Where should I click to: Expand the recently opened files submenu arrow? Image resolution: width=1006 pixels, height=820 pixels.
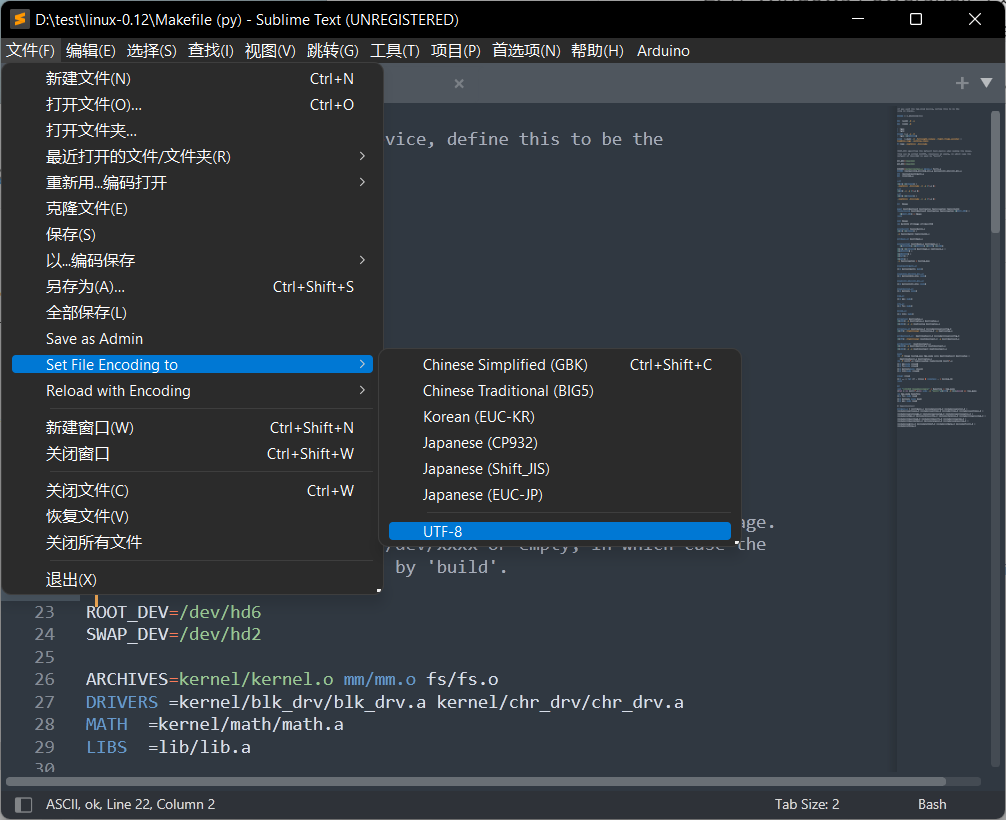[362, 156]
